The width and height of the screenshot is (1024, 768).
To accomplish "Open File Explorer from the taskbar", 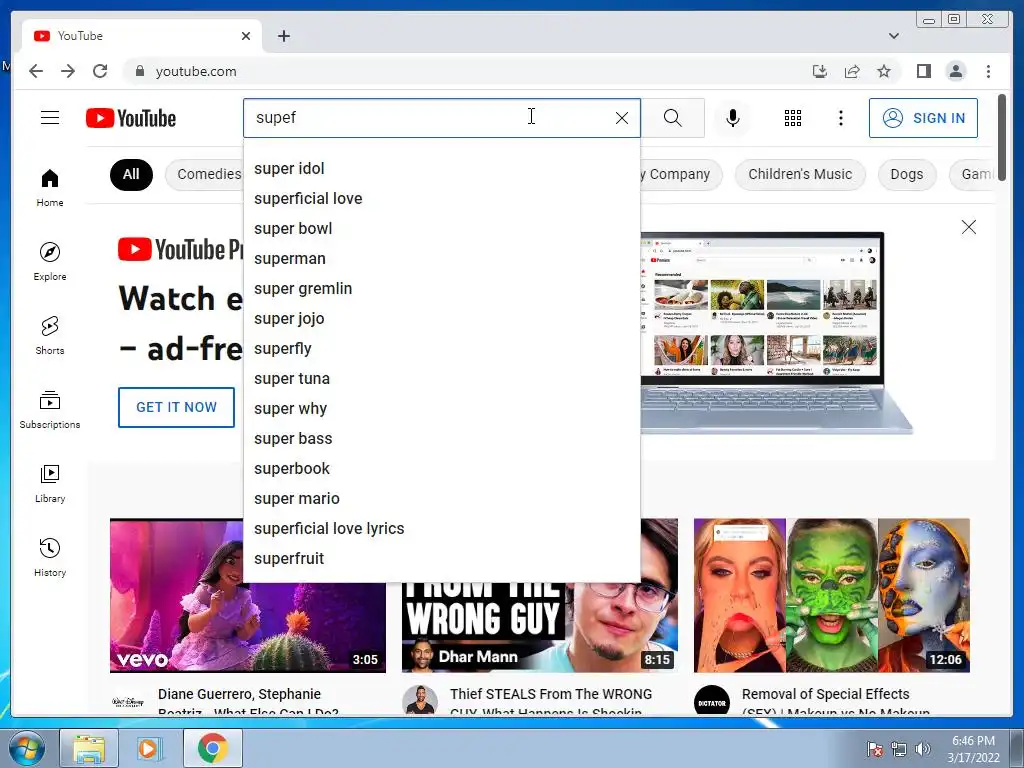I will pyautogui.click(x=89, y=748).
